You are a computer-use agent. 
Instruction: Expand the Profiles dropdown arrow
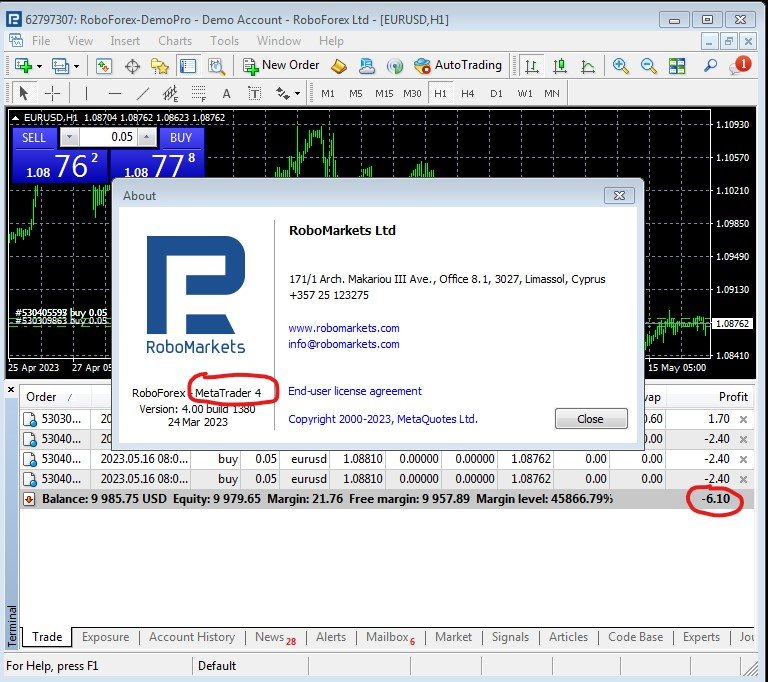76,66
